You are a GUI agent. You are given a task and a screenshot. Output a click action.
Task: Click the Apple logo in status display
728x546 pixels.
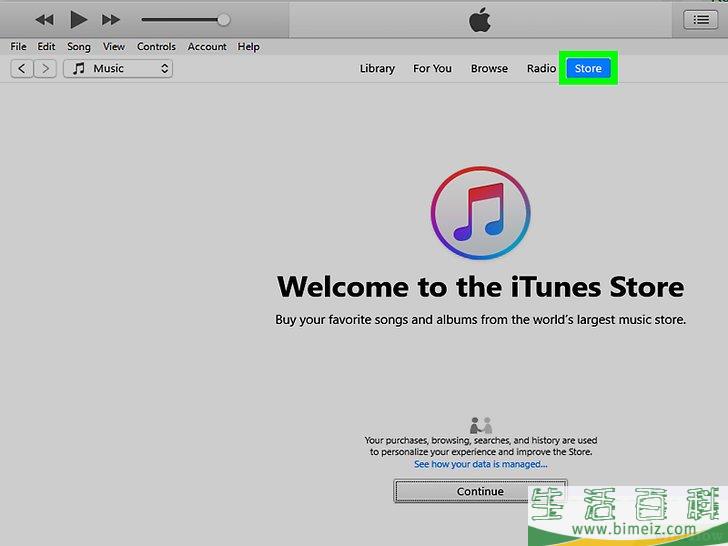point(480,20)
